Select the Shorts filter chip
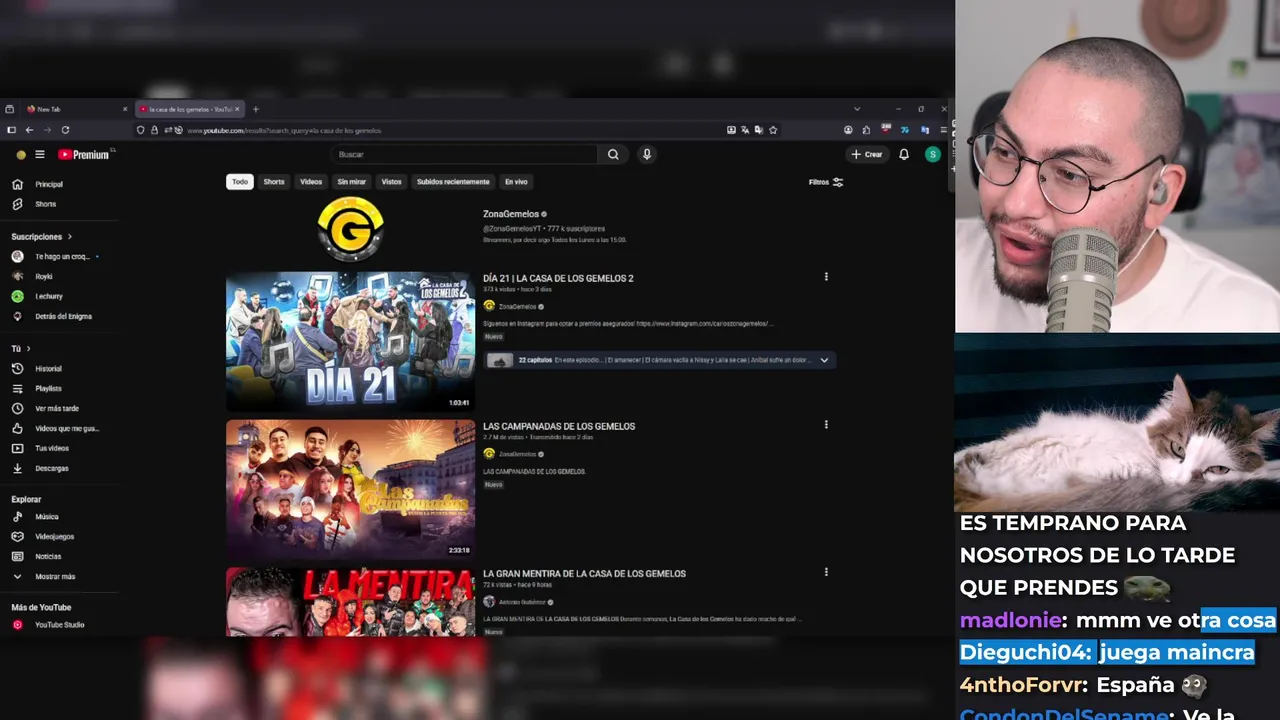The image size is (1280, 720). point(274,182)
